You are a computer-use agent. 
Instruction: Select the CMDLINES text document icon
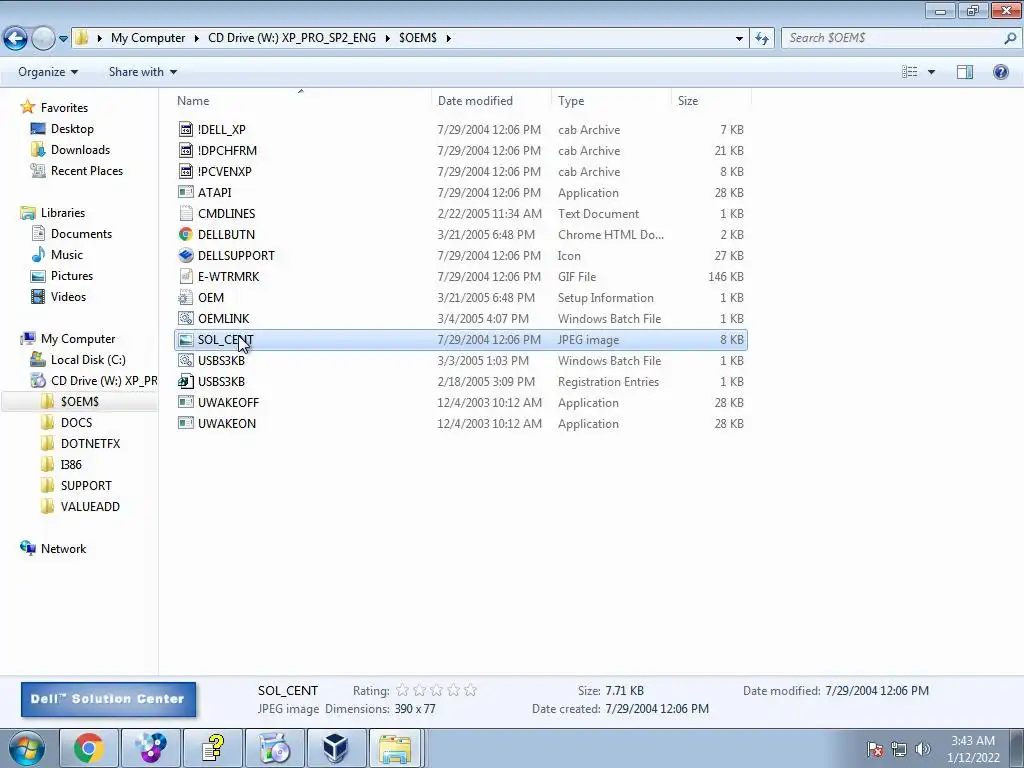pos(186,214)
